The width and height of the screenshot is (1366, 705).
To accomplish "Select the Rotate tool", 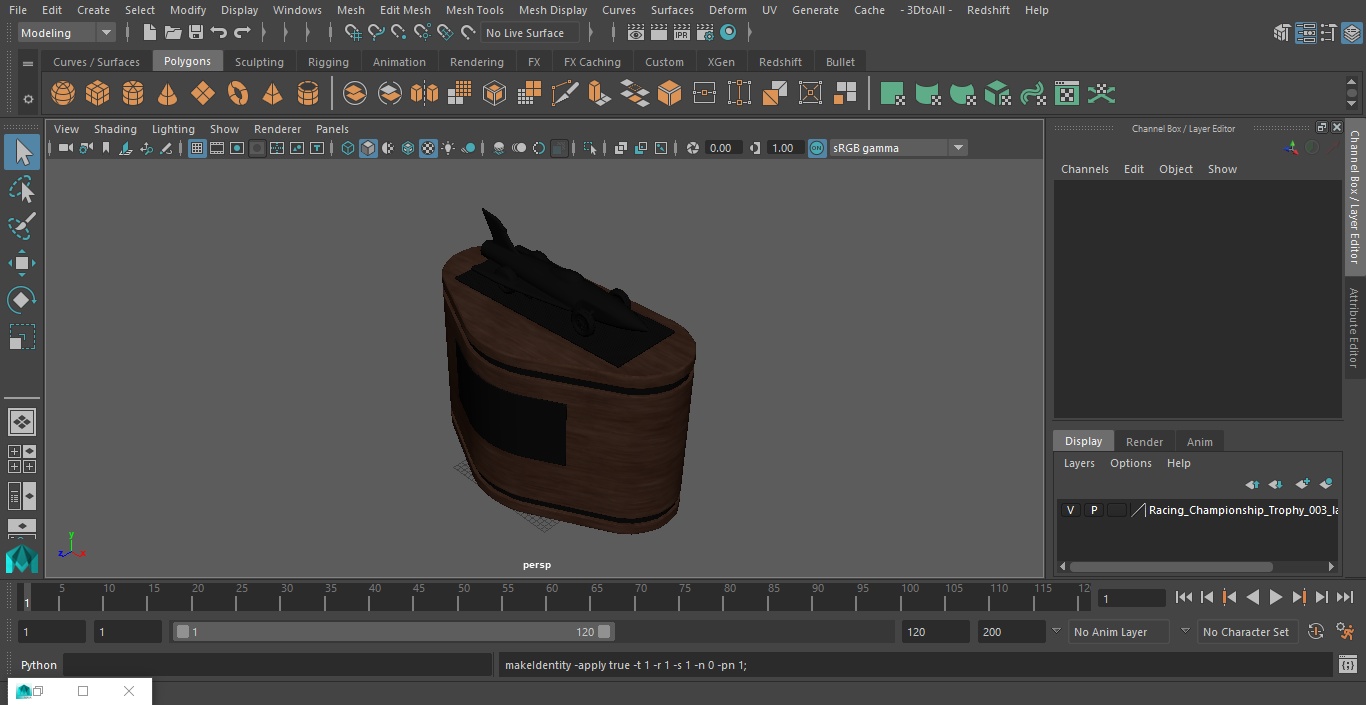I will (x=22, y=300).
